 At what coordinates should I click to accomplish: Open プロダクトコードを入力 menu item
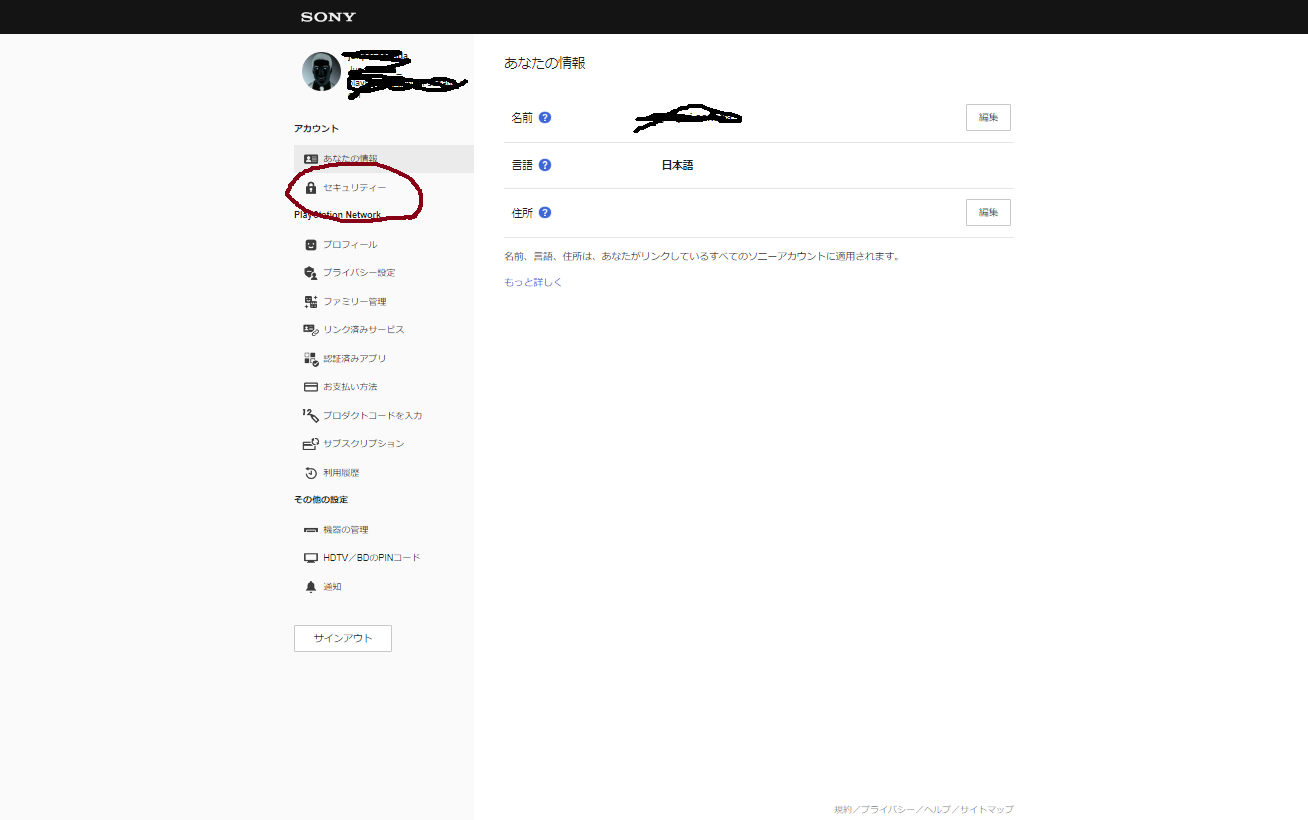click(372, 415)
